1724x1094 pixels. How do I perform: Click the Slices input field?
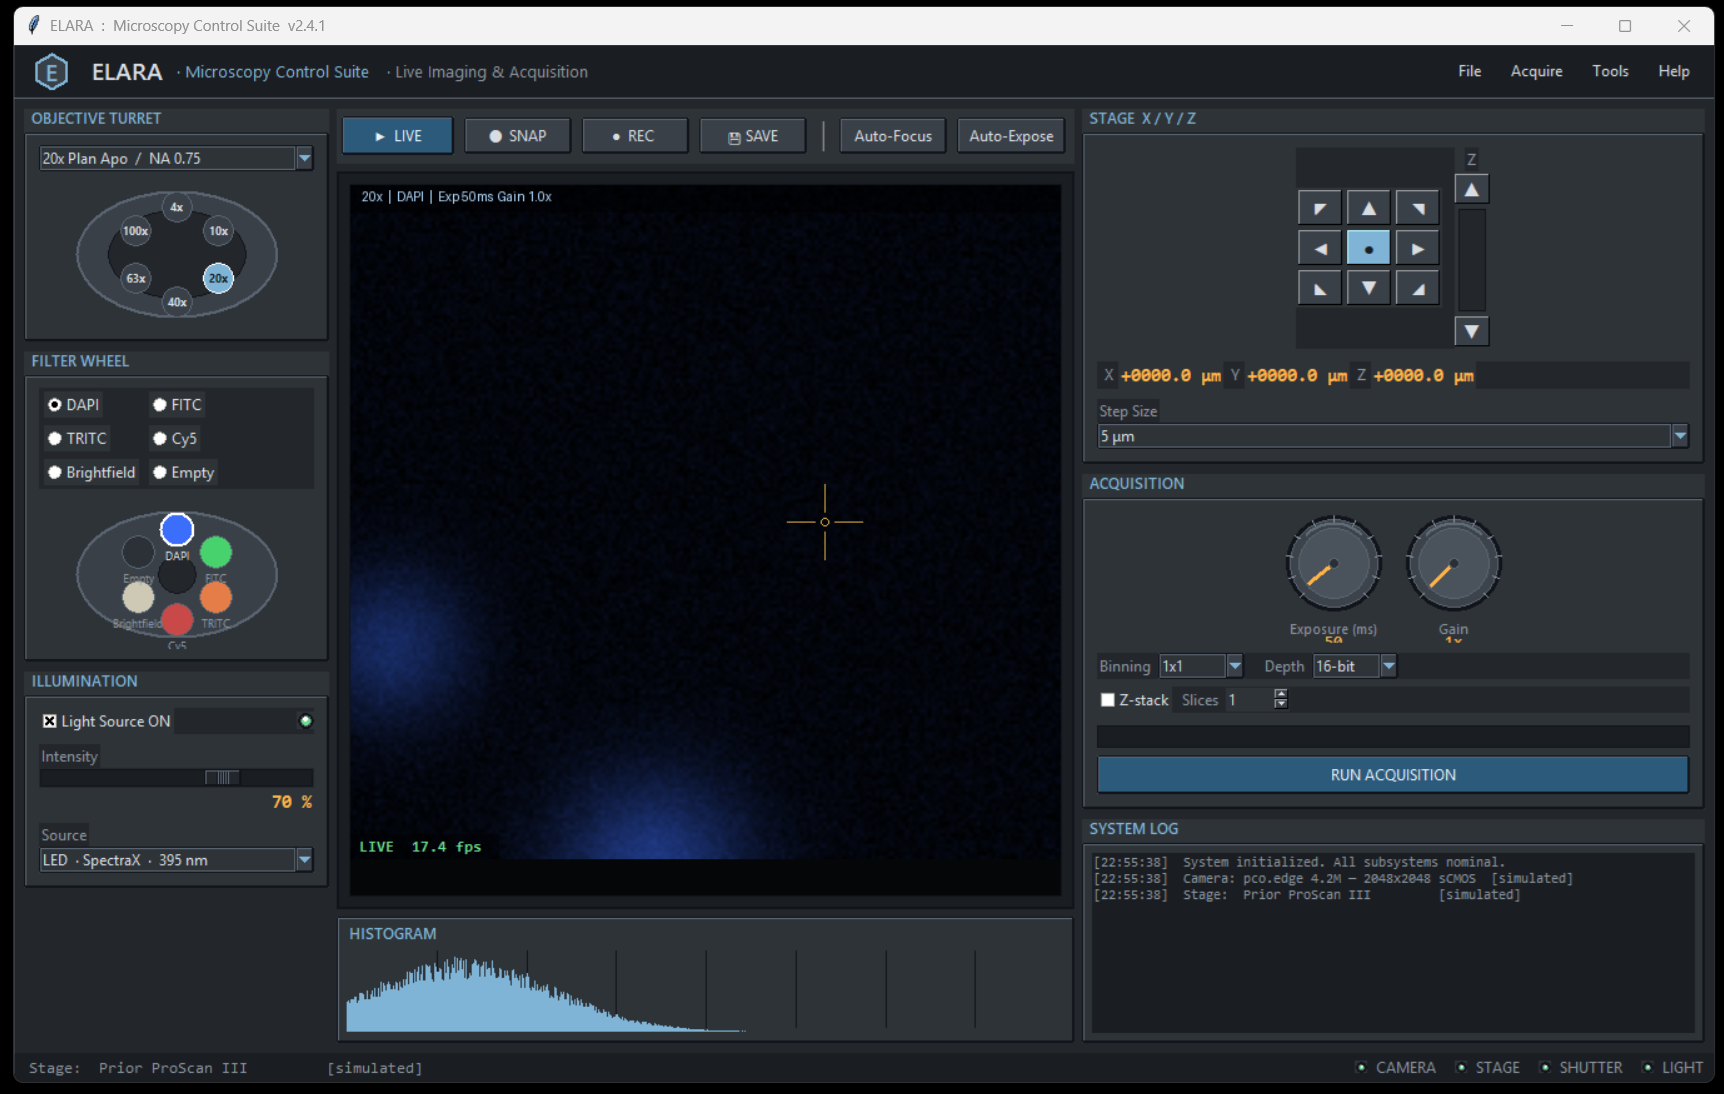click(x=1250, y=700)
